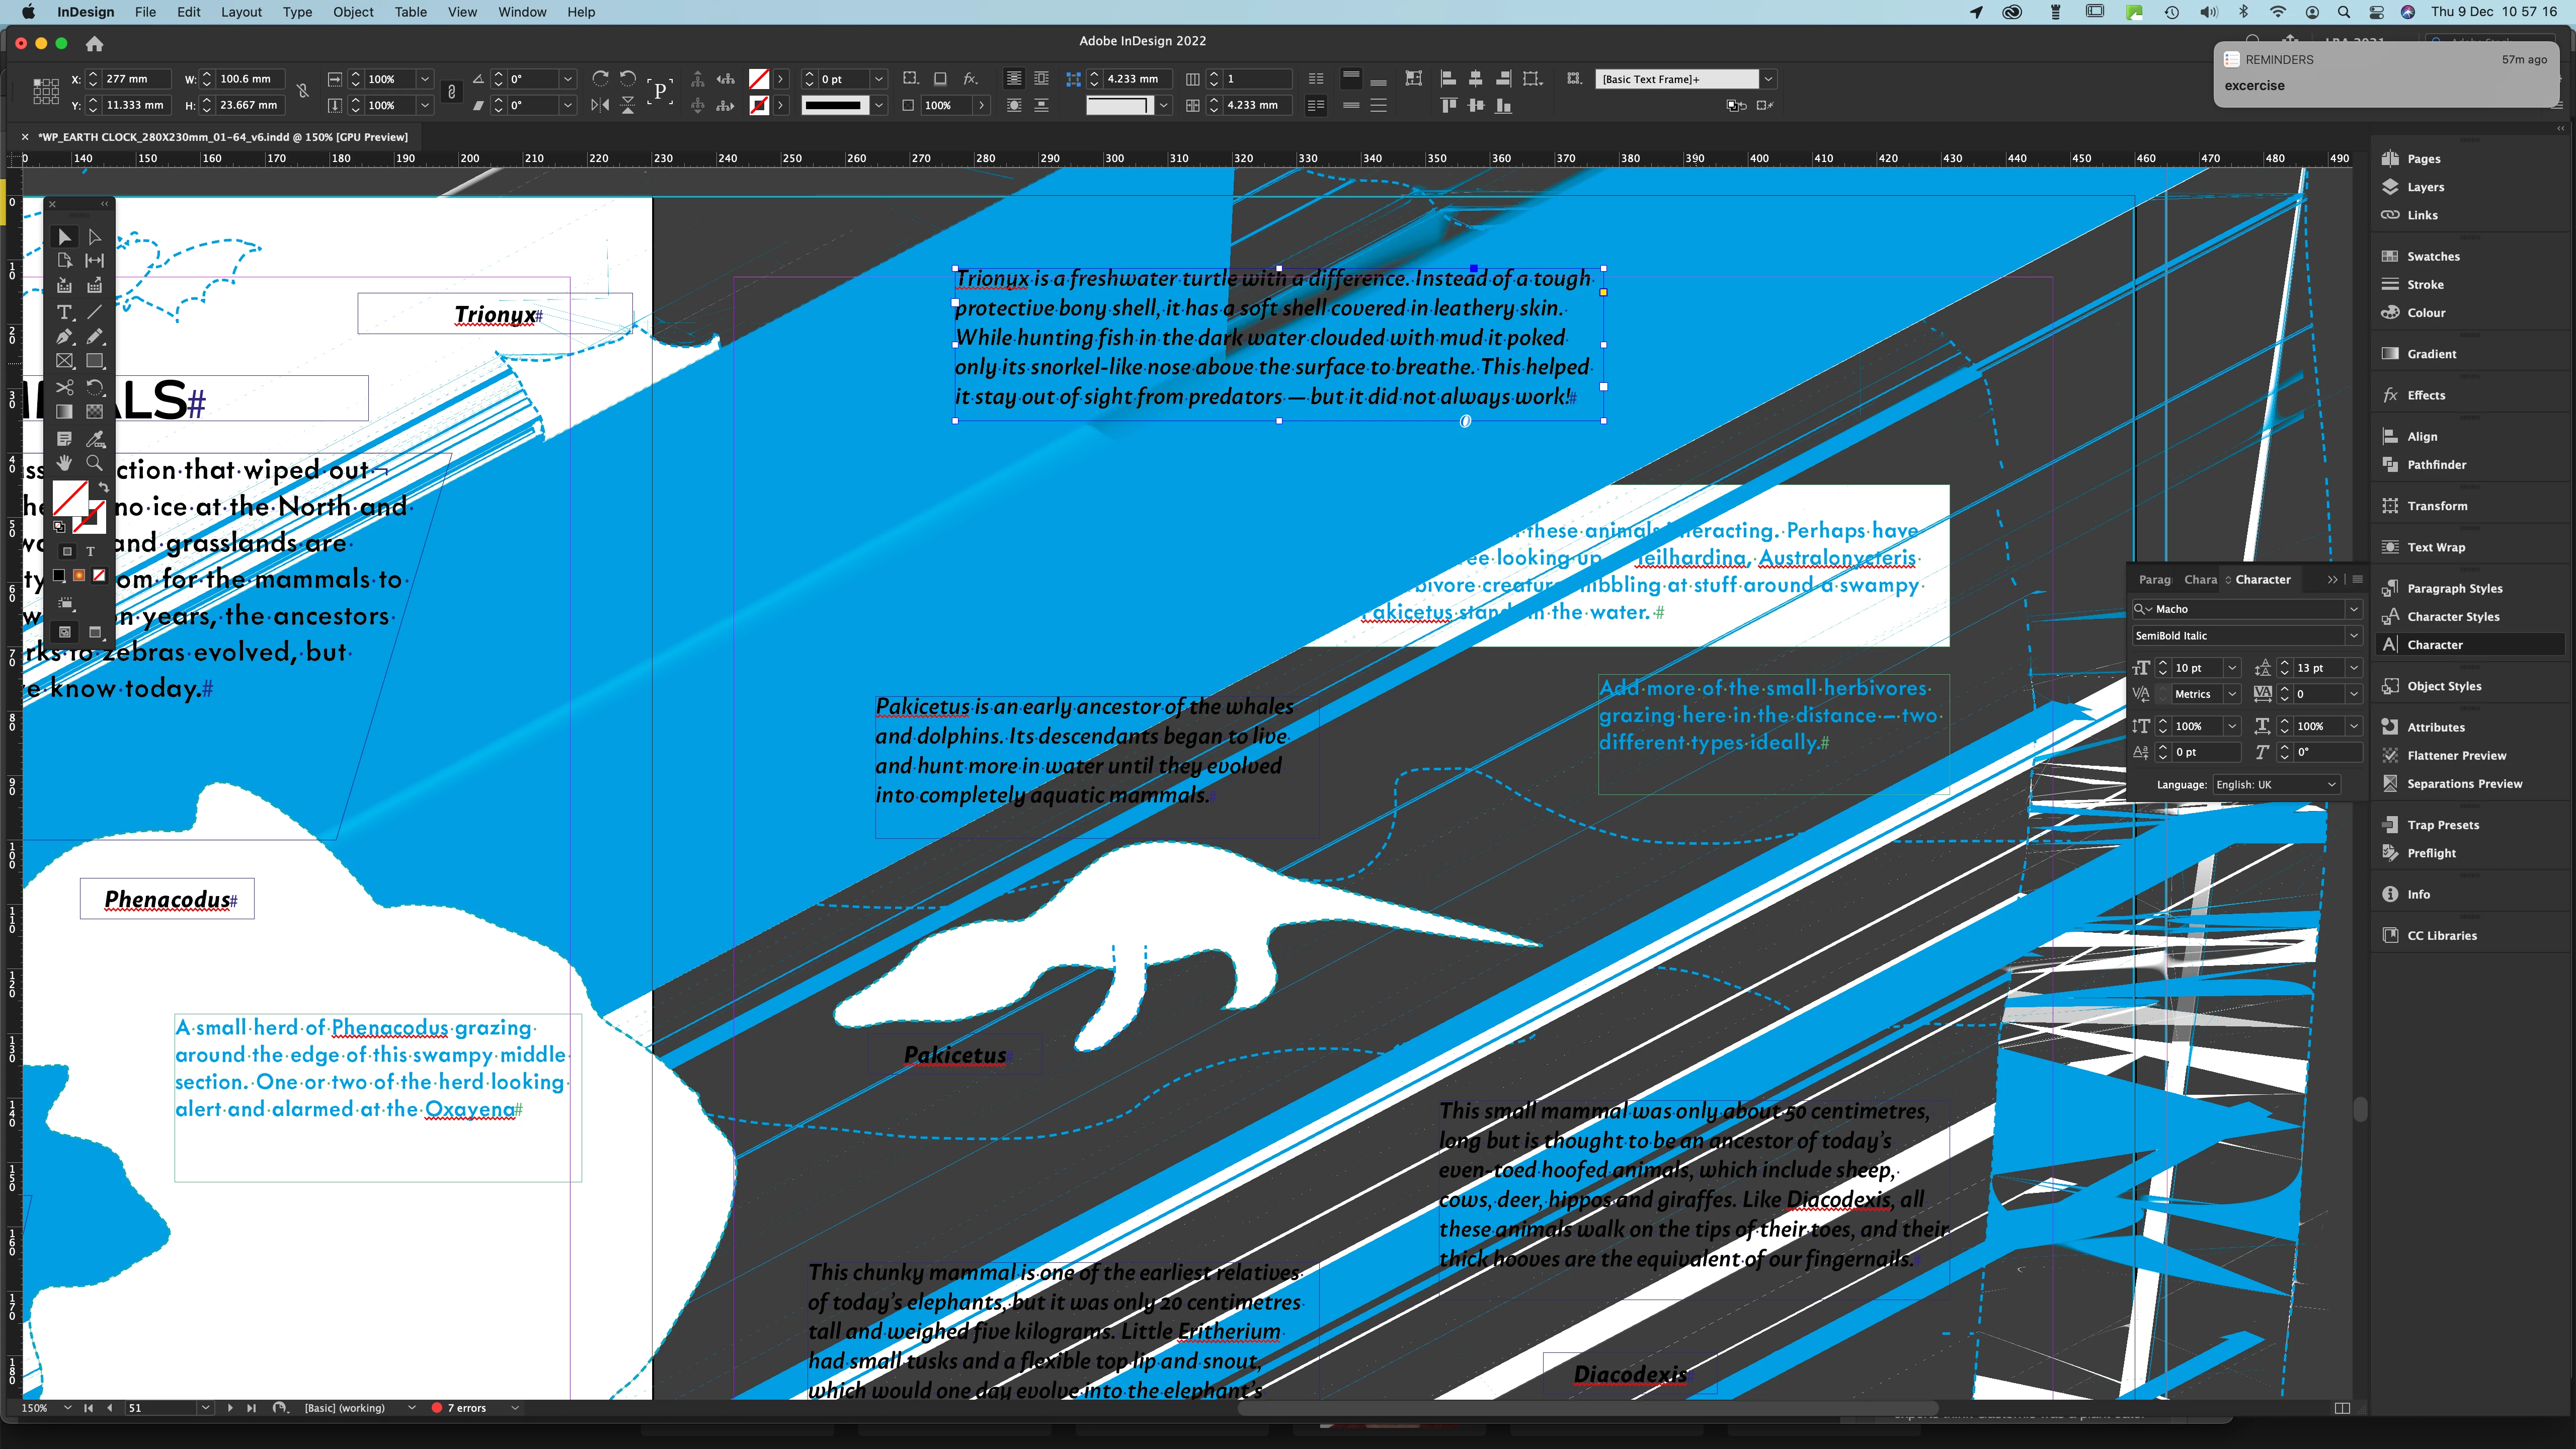Select the Scissors tool
The width and height of the screenshot is (2576, 1449).
click(64, 387)
